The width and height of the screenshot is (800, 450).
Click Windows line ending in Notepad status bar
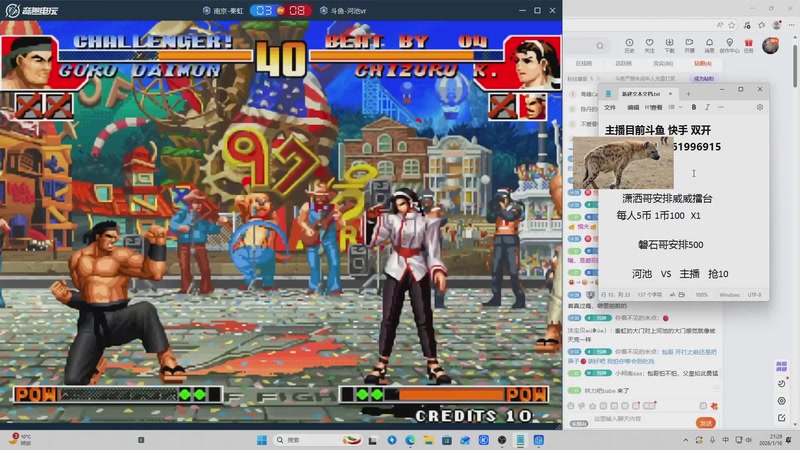(x=729, y=295)
